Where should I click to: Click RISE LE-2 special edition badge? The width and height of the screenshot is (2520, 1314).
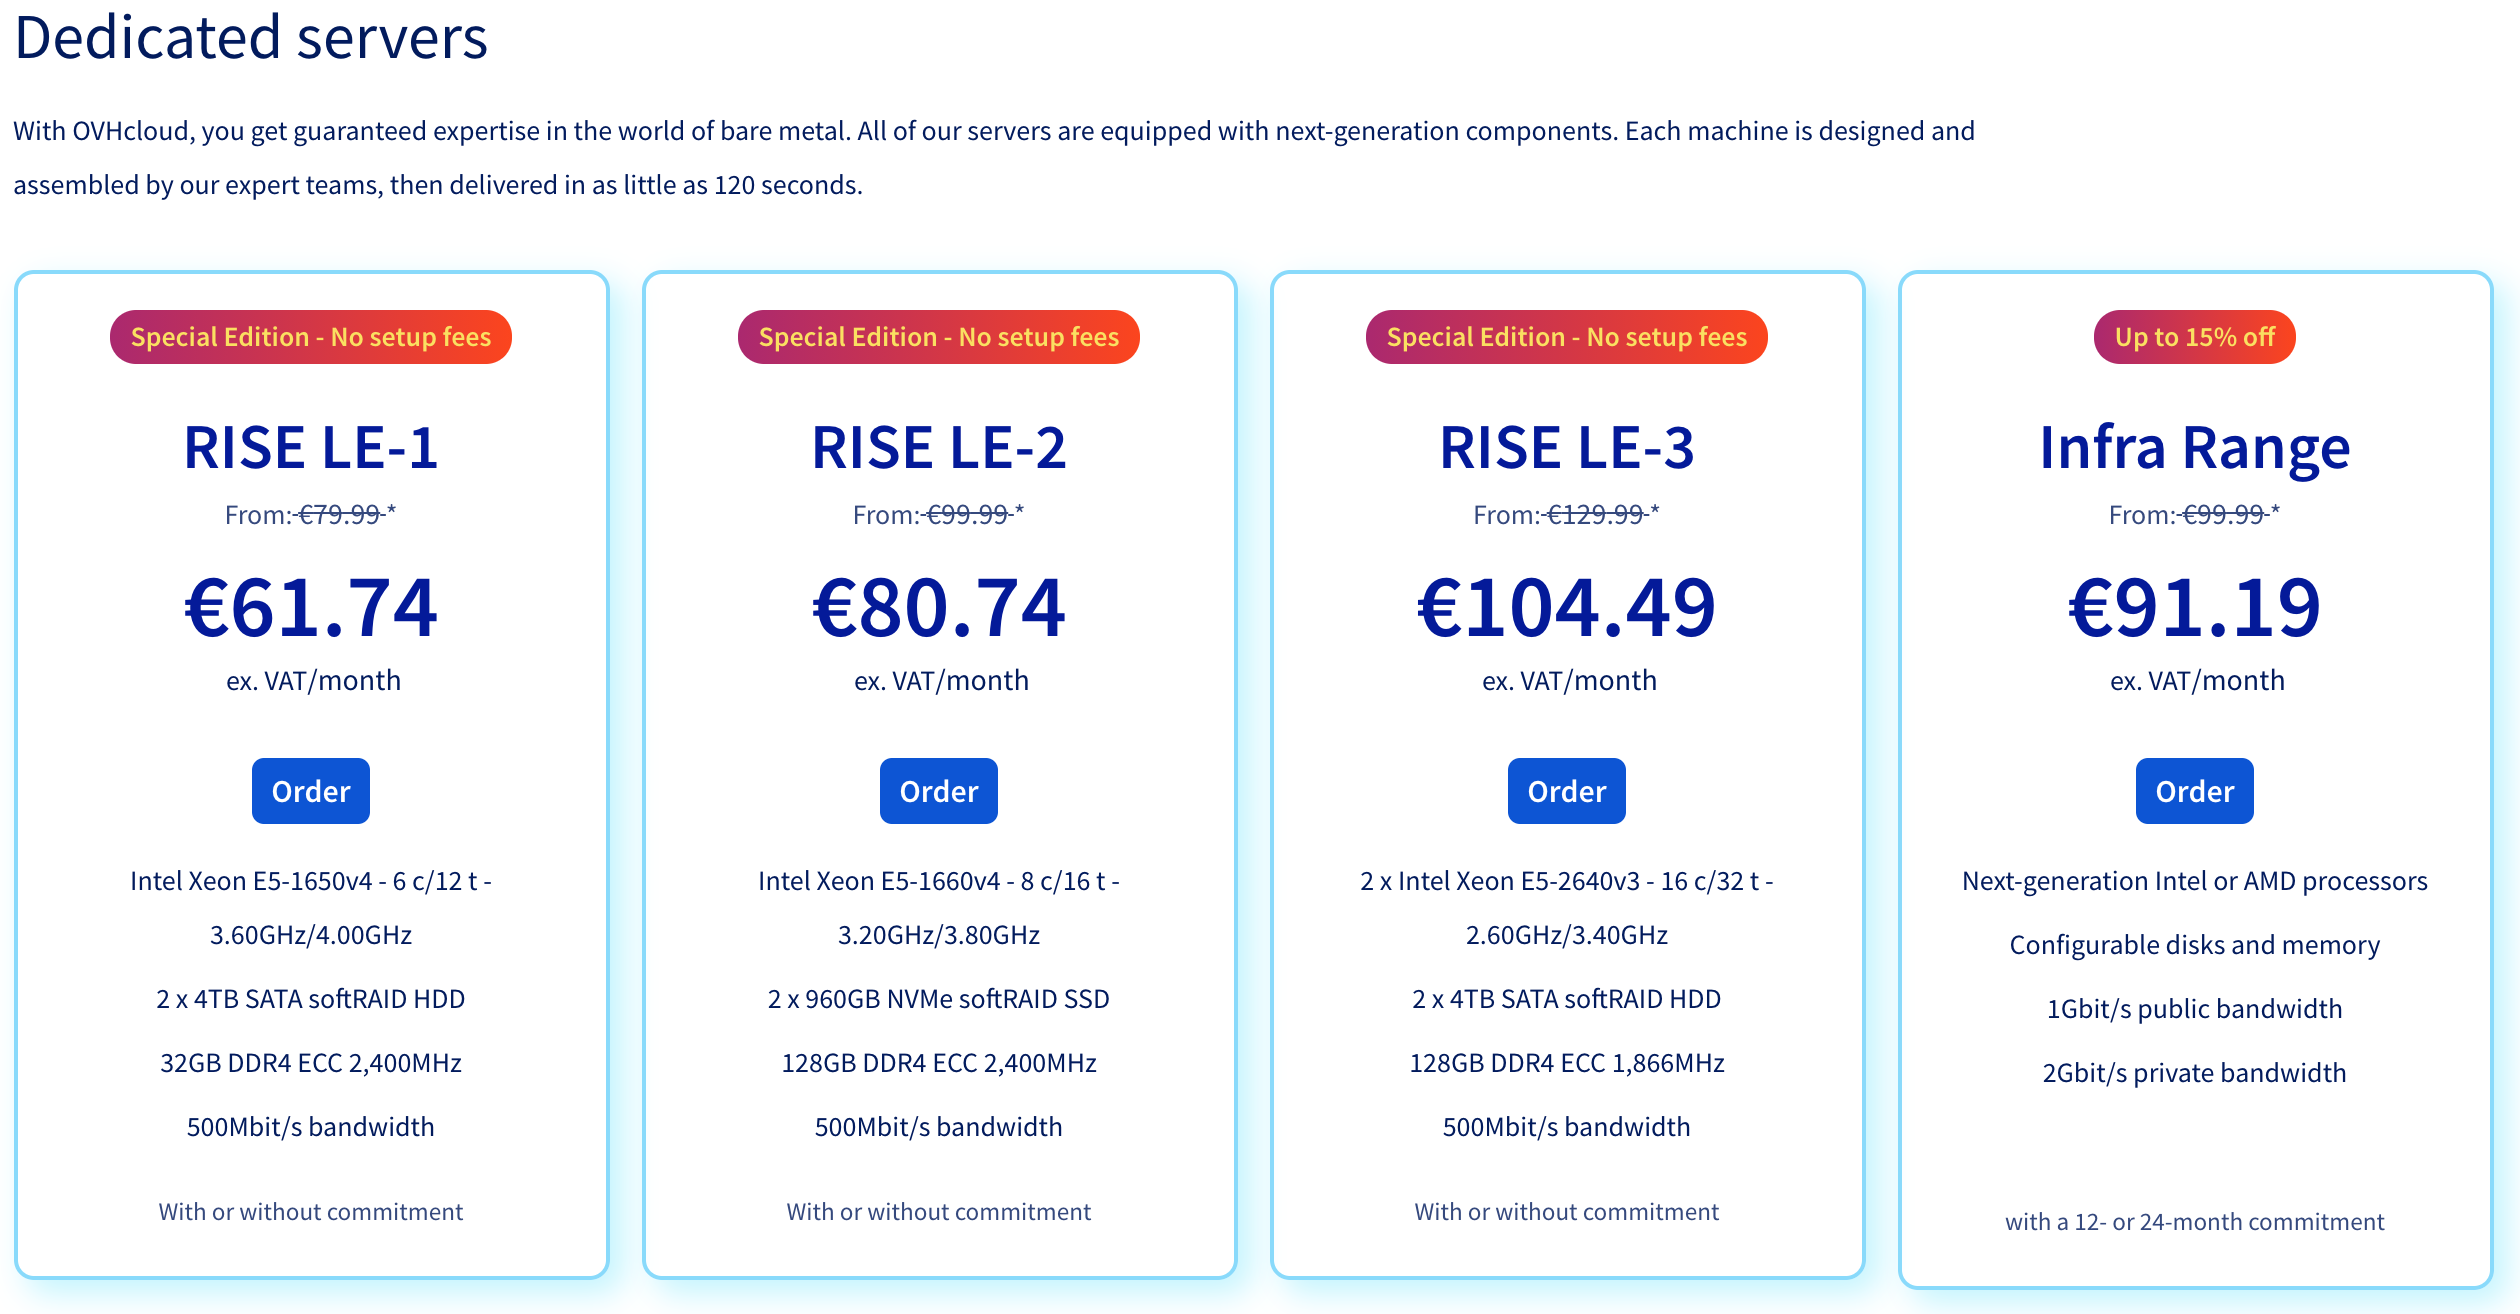pos(938,337)
